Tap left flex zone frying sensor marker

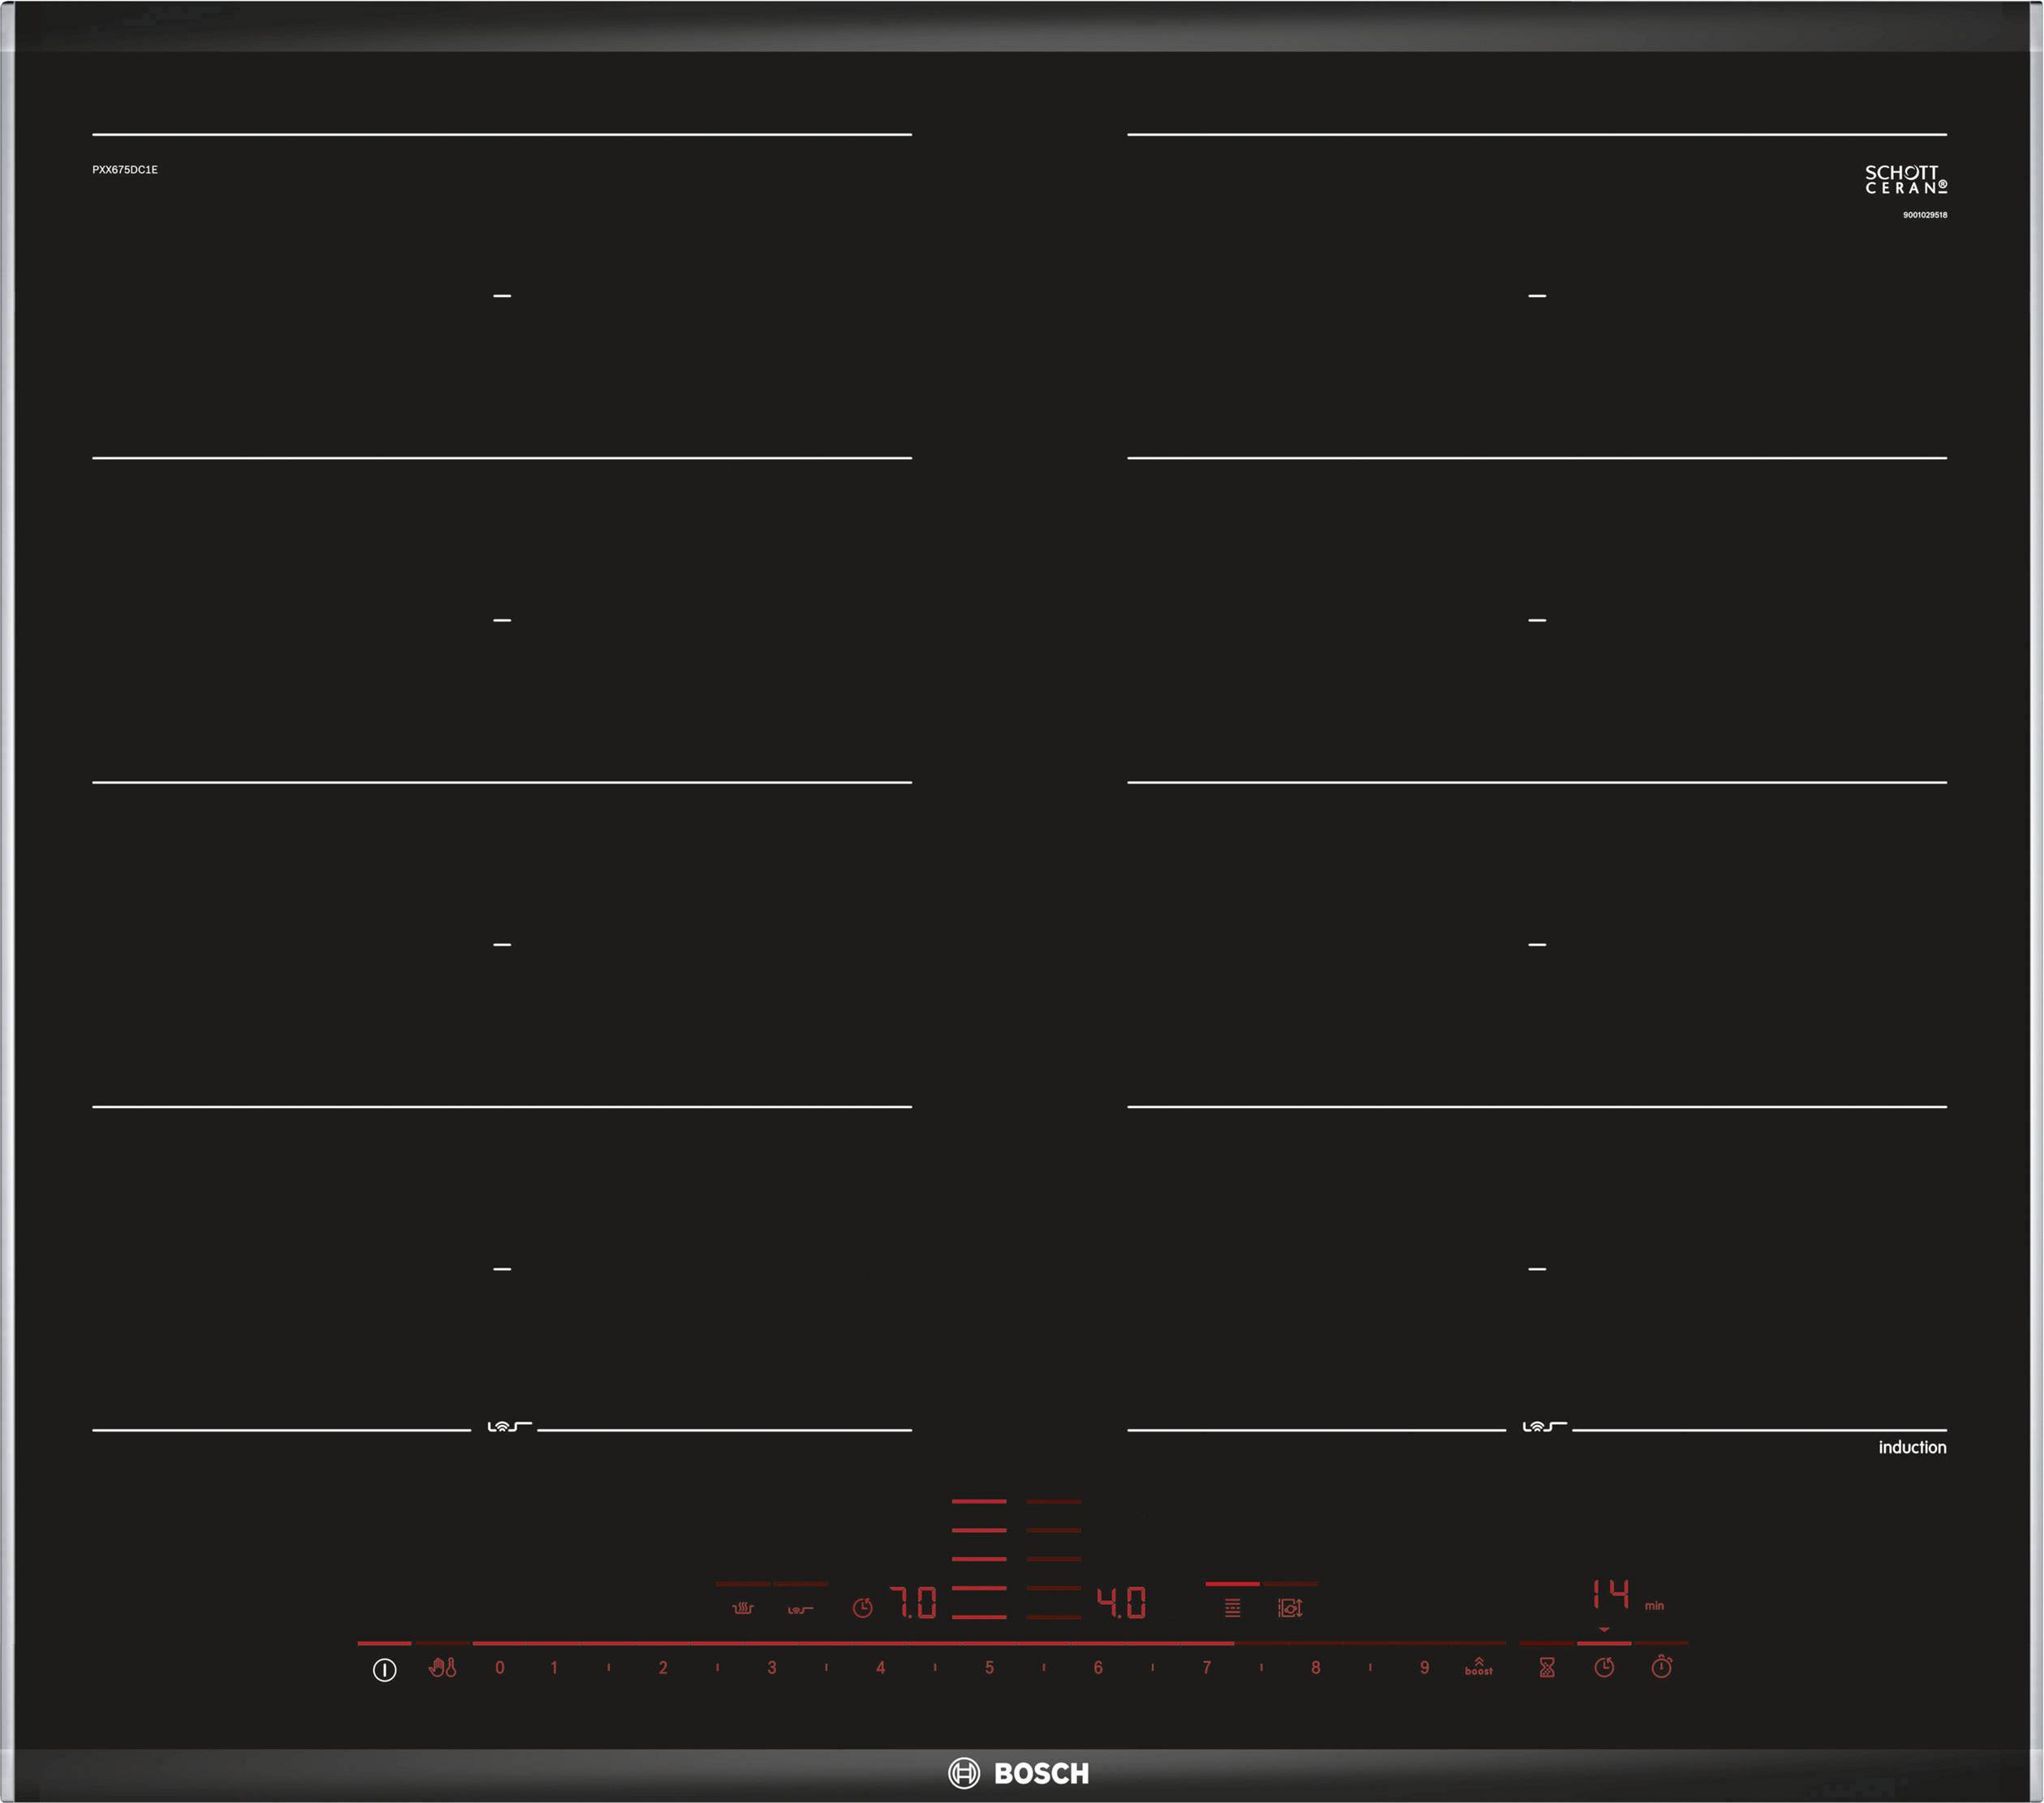click(508, 1427)
